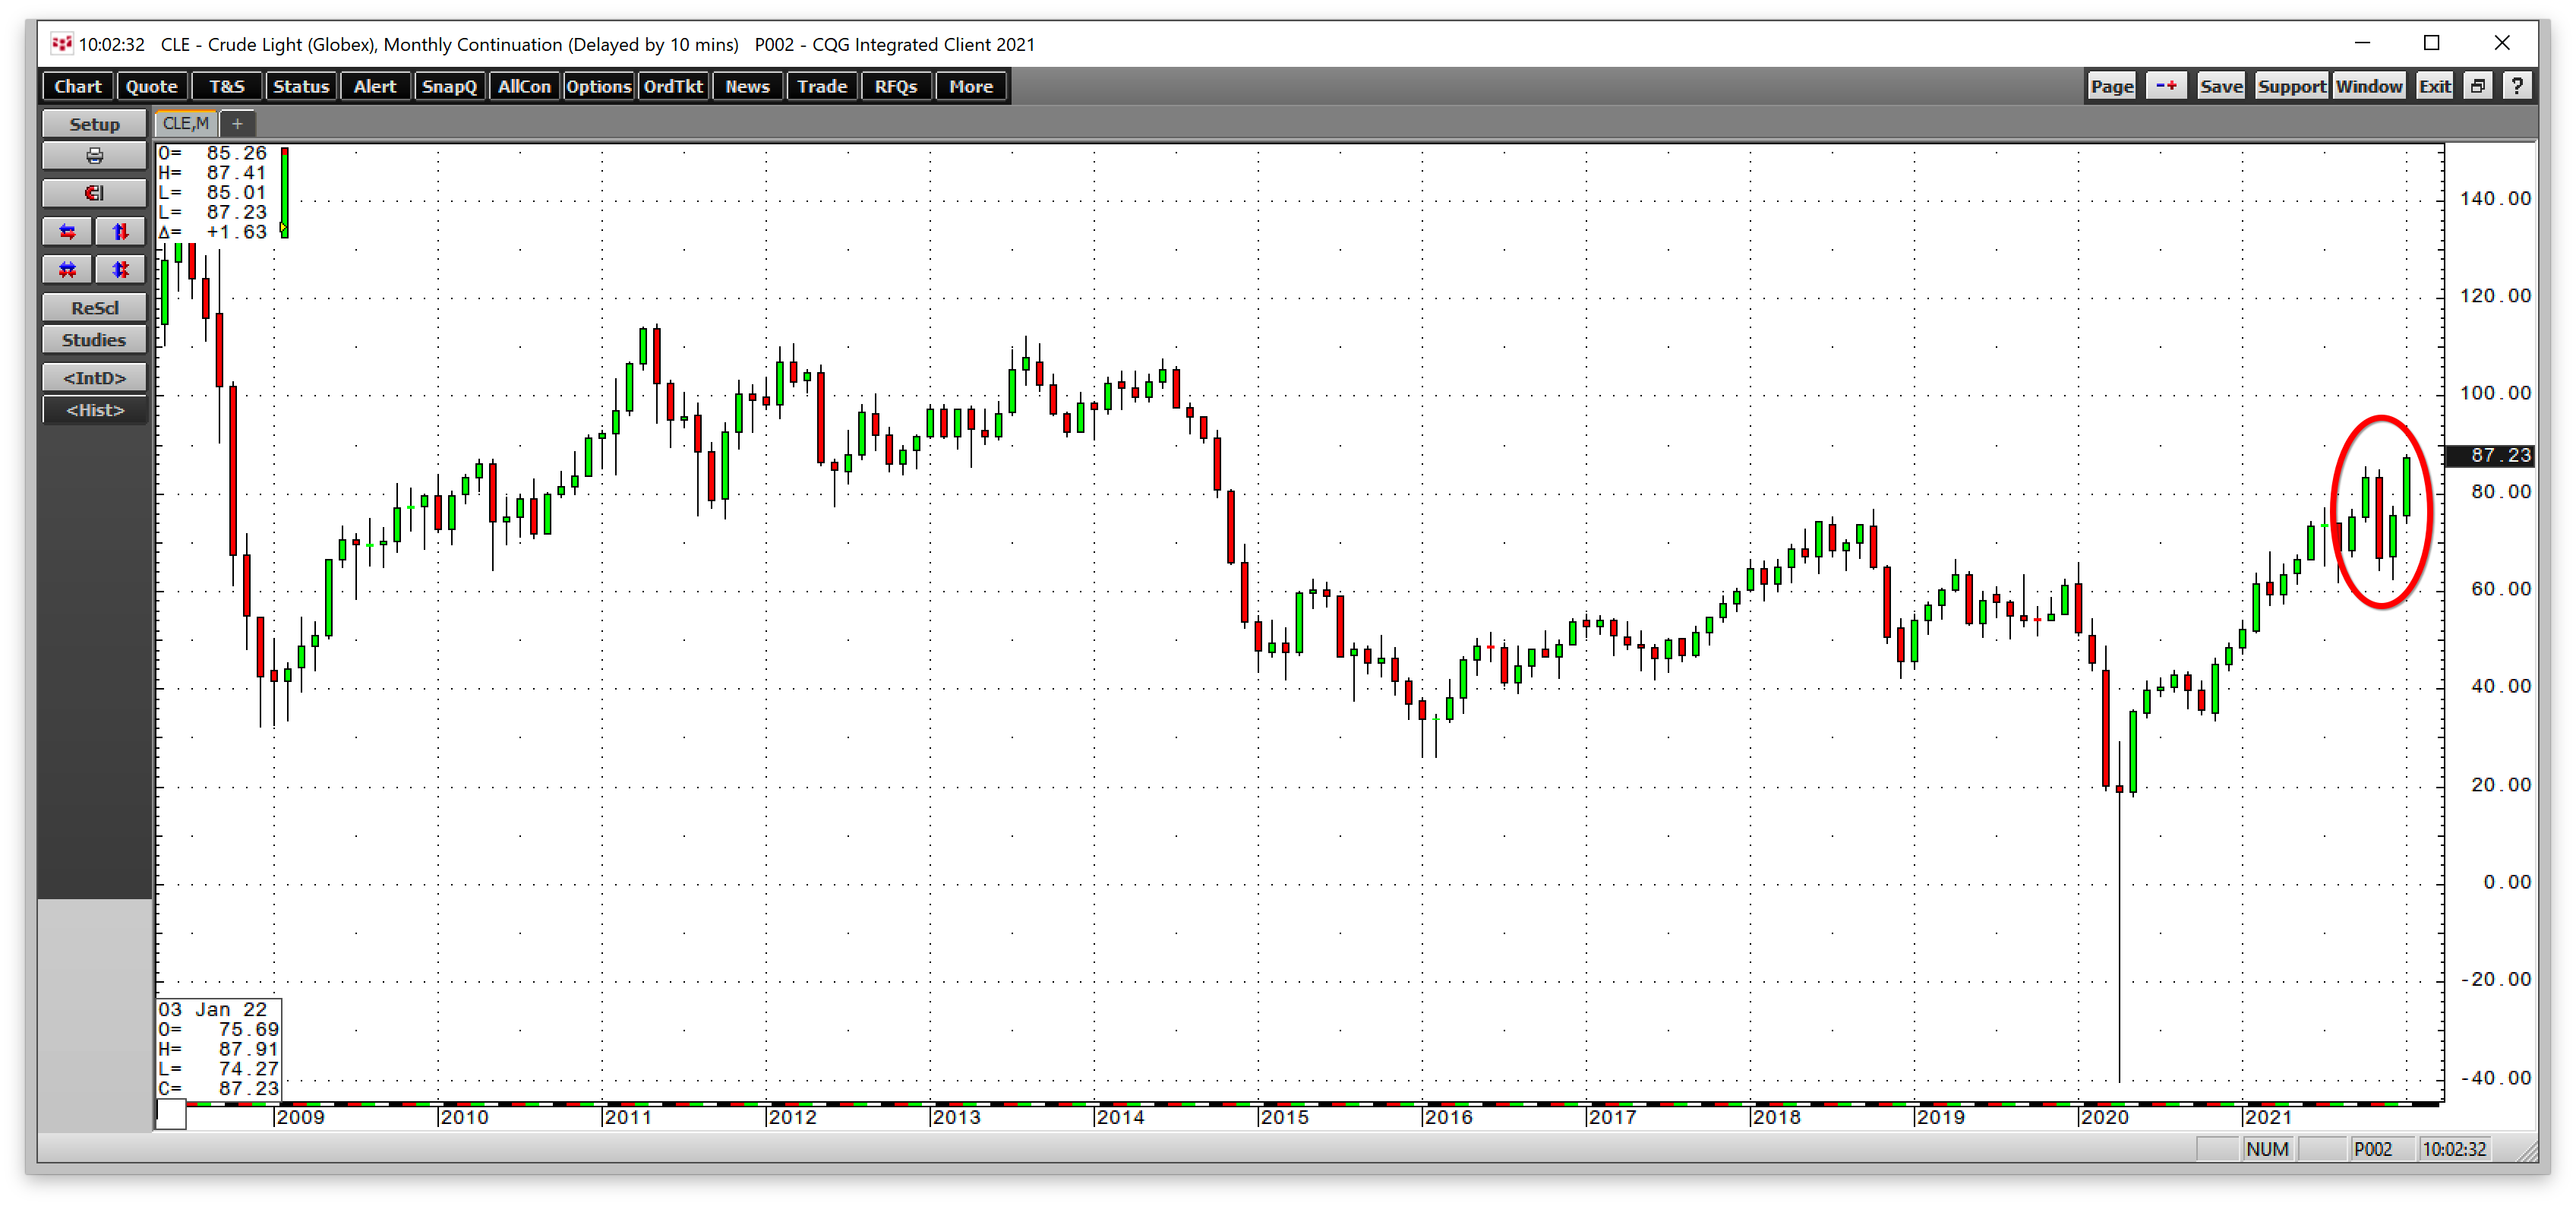Click the 140.00 price axis label
The width and height of the screenshot is (2576, 1206).
(2495, 198)
